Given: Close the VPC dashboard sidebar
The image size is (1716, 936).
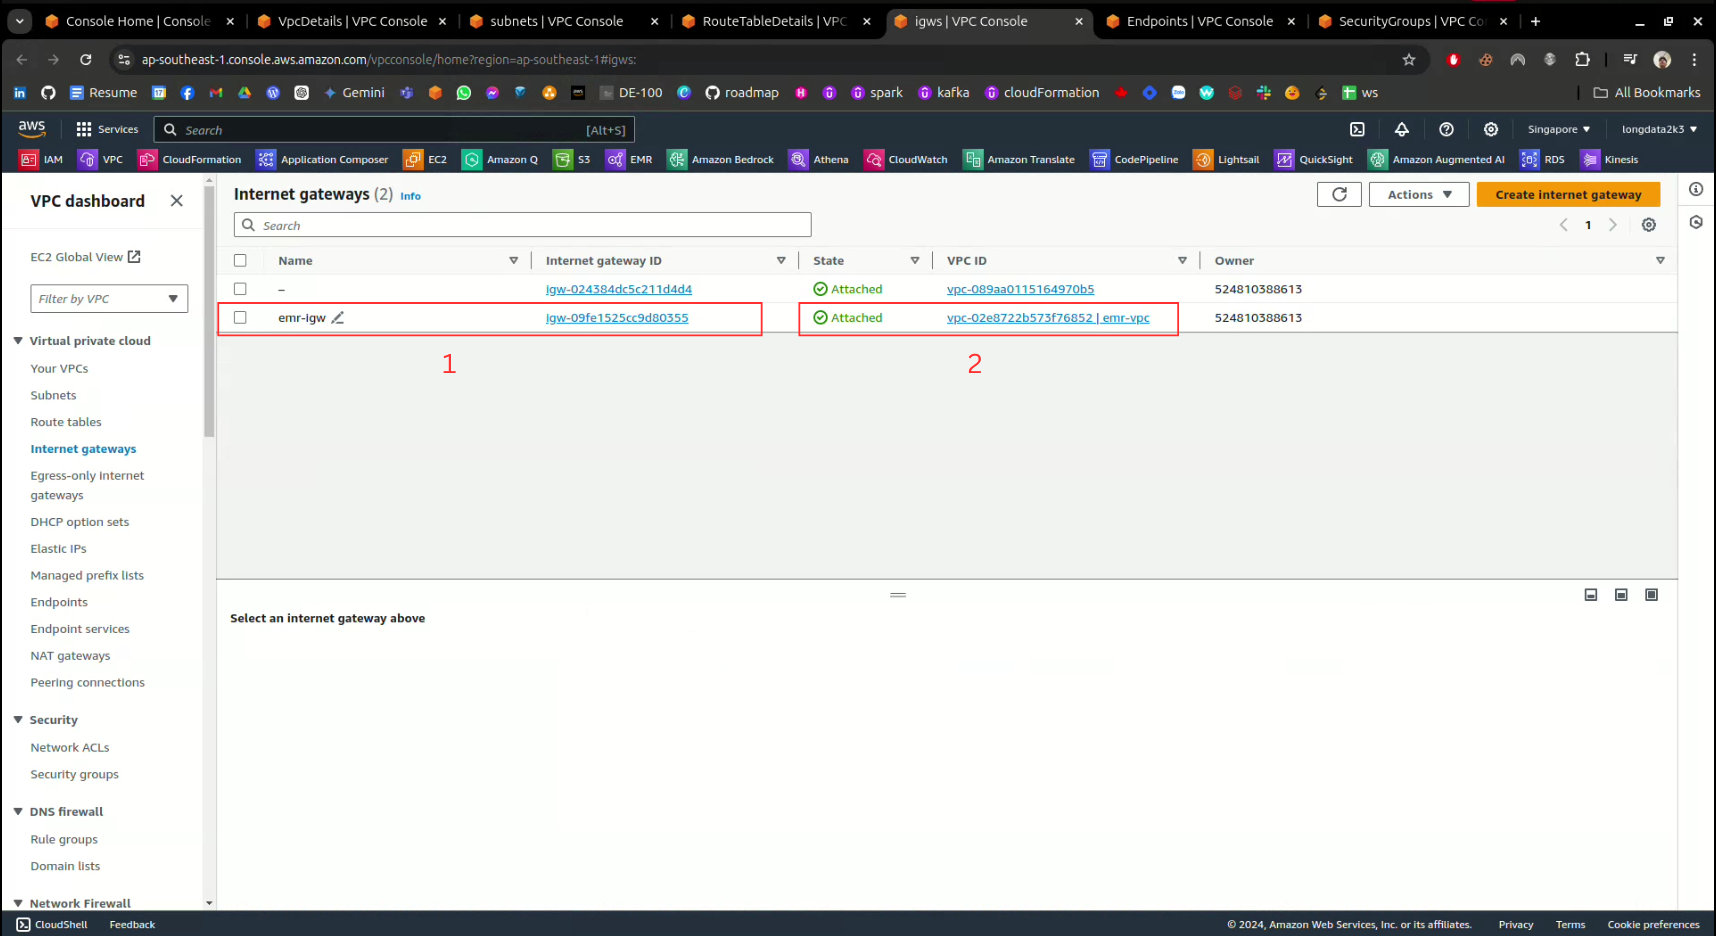Looking at the screenshot, I should (x=177, y=201).
